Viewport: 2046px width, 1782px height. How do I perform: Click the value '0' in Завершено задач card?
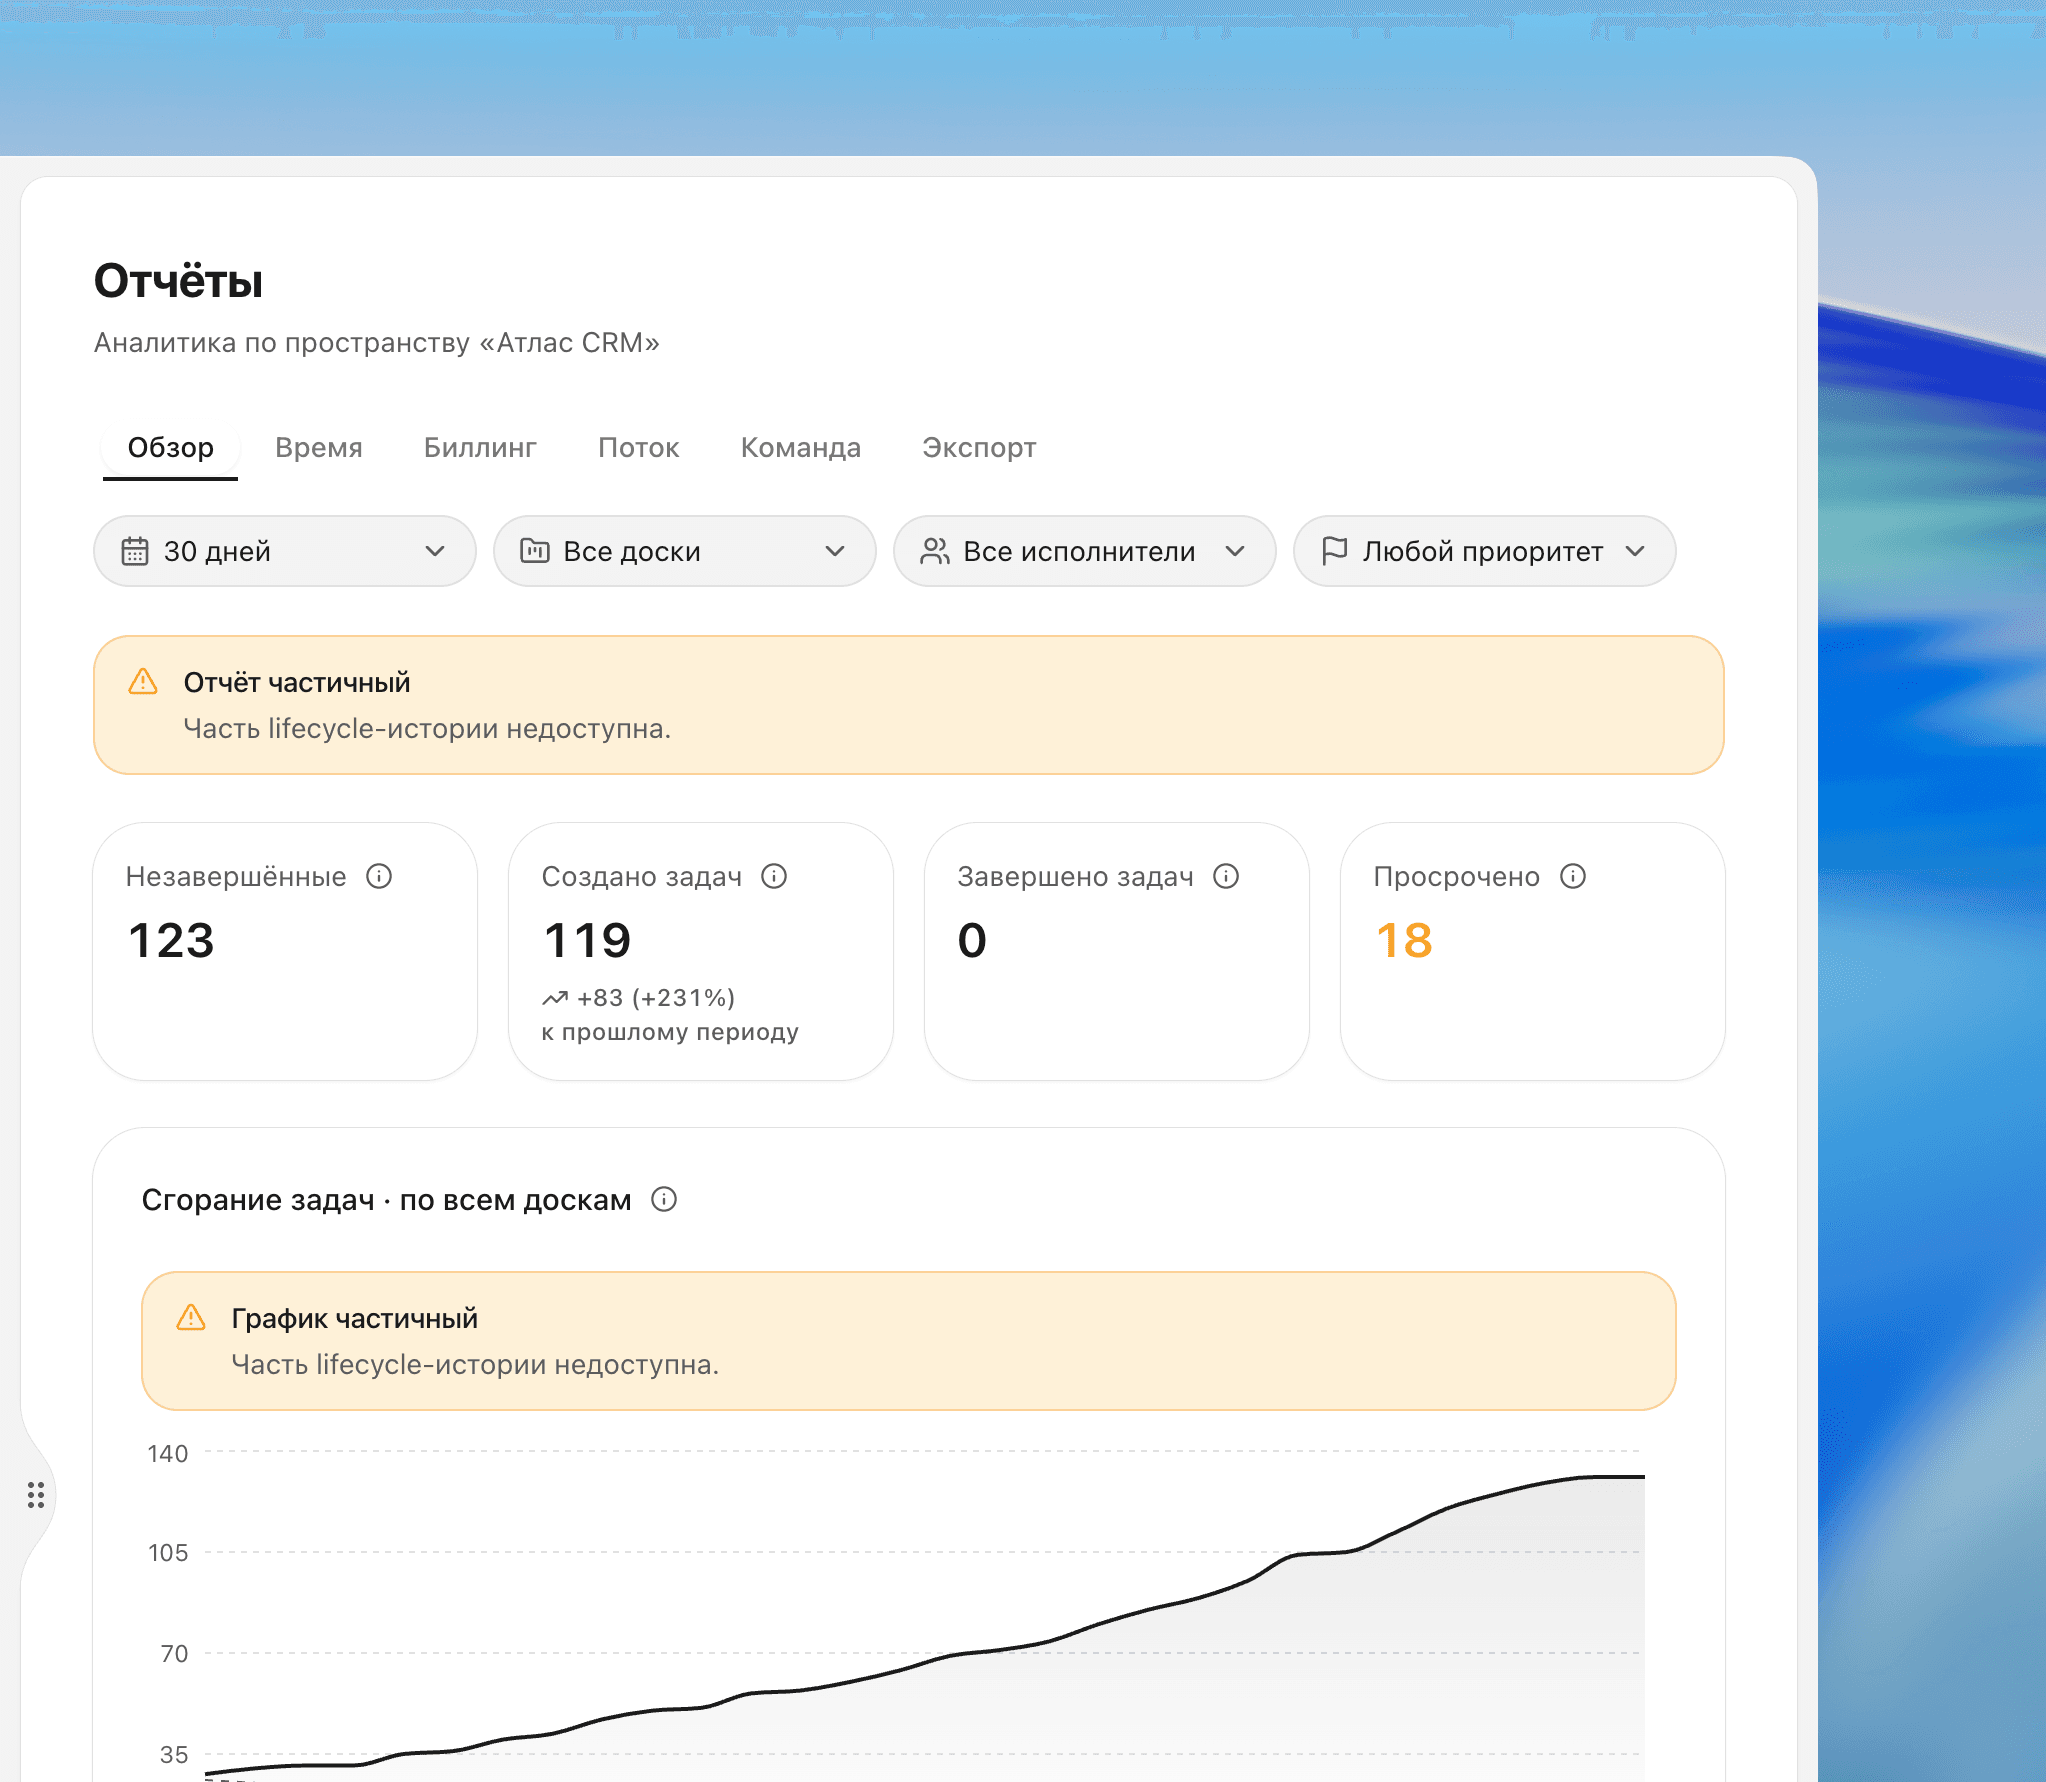point(972,941)
